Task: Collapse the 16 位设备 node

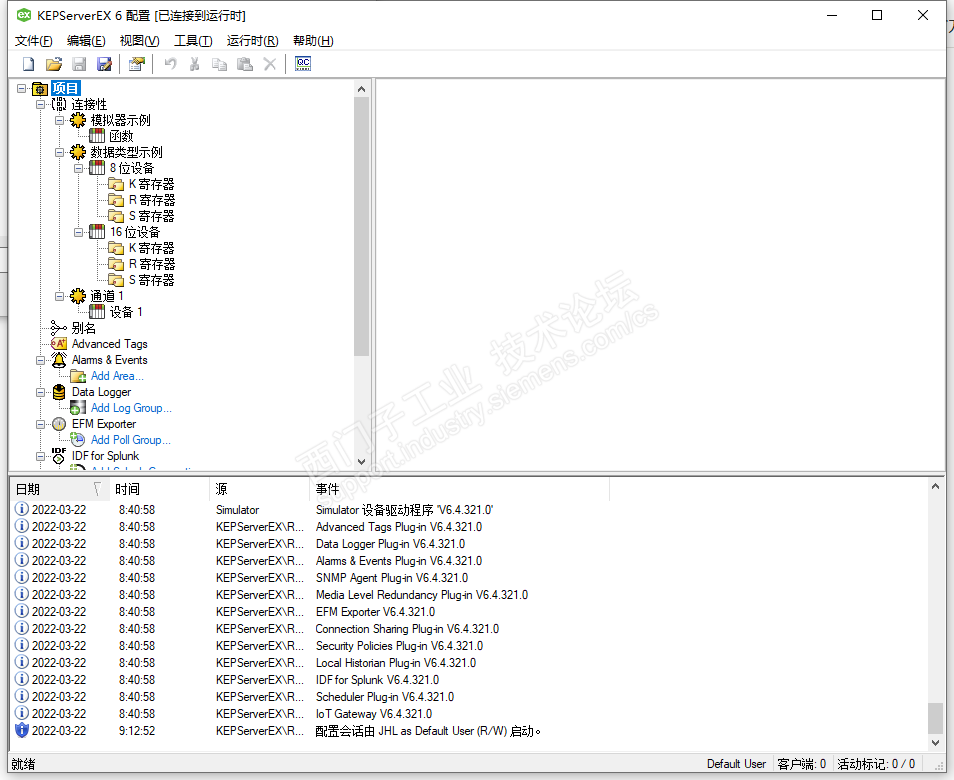Action: [78, 232]
